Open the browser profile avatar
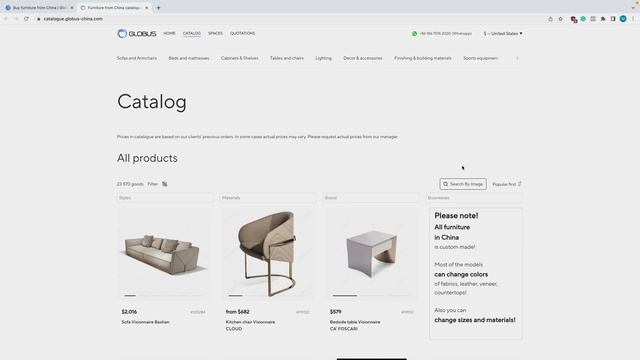Image resolution: width=640 pixels, height=360 pixels. pyautogui.click(x=623, y=19)
